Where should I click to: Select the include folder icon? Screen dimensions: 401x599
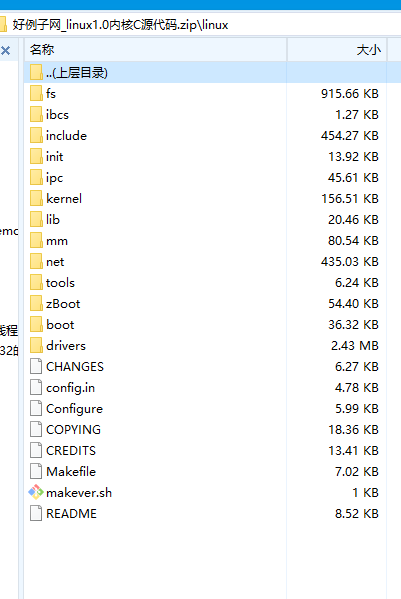pyautogui.click(x=36, y=135)
